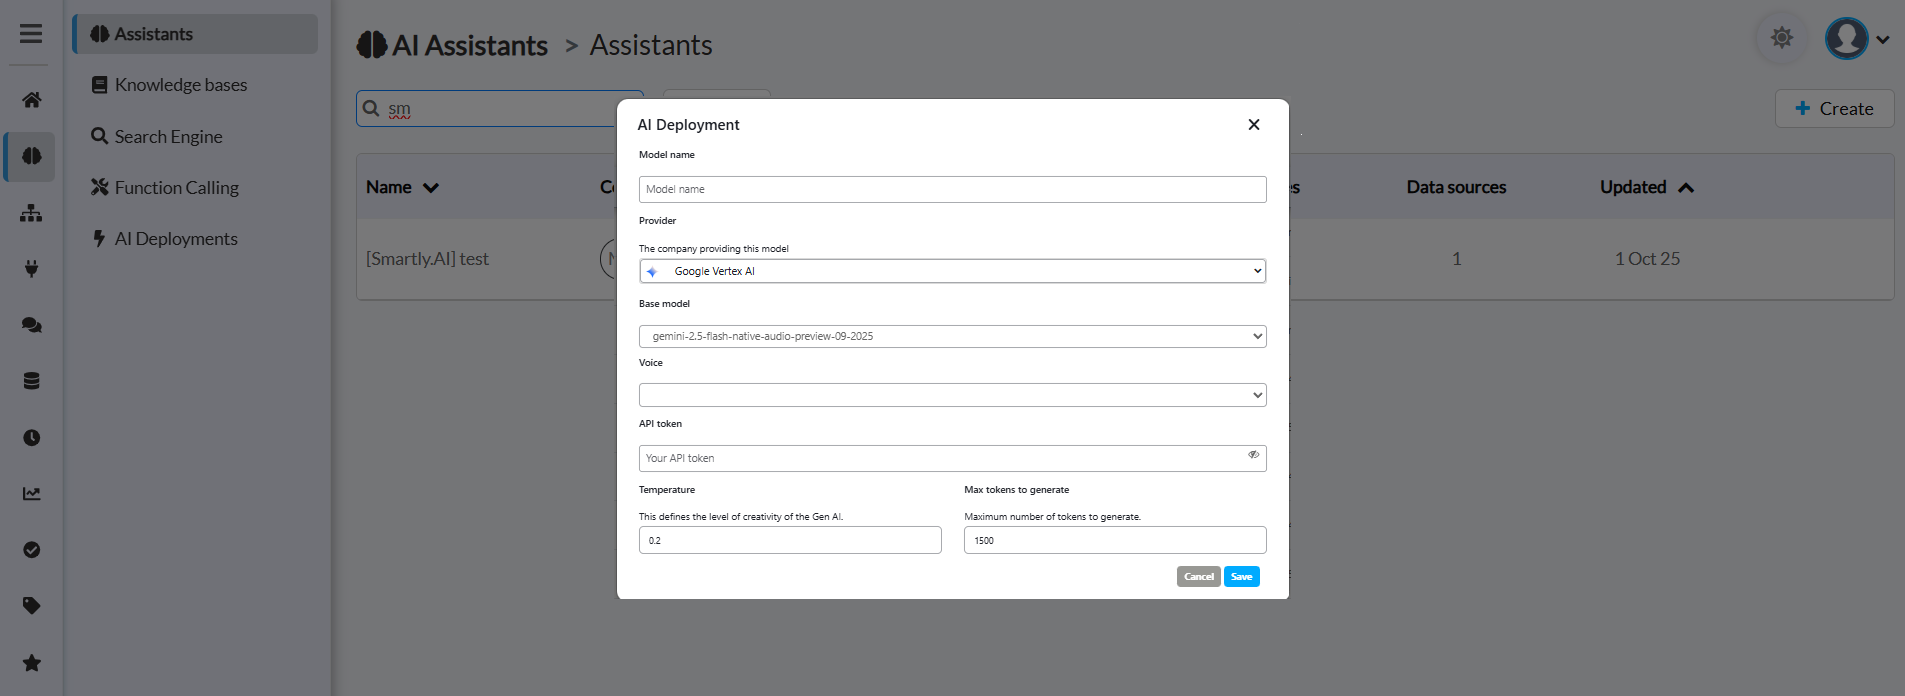Open the database sidebar icon
This screenshot has width=1905, height=696.
pos(32,381)
